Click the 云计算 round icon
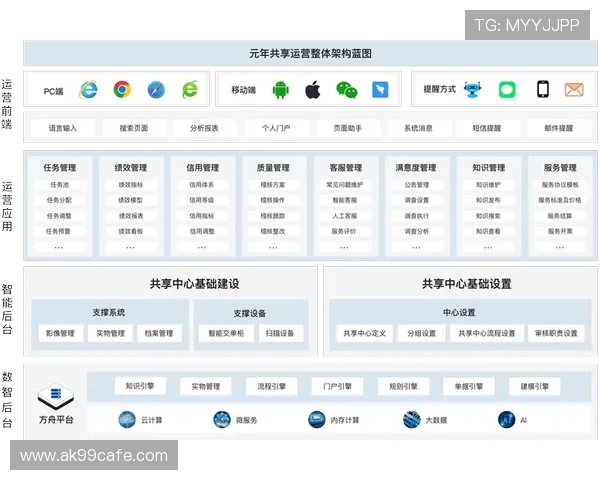 tap(127, 420)
